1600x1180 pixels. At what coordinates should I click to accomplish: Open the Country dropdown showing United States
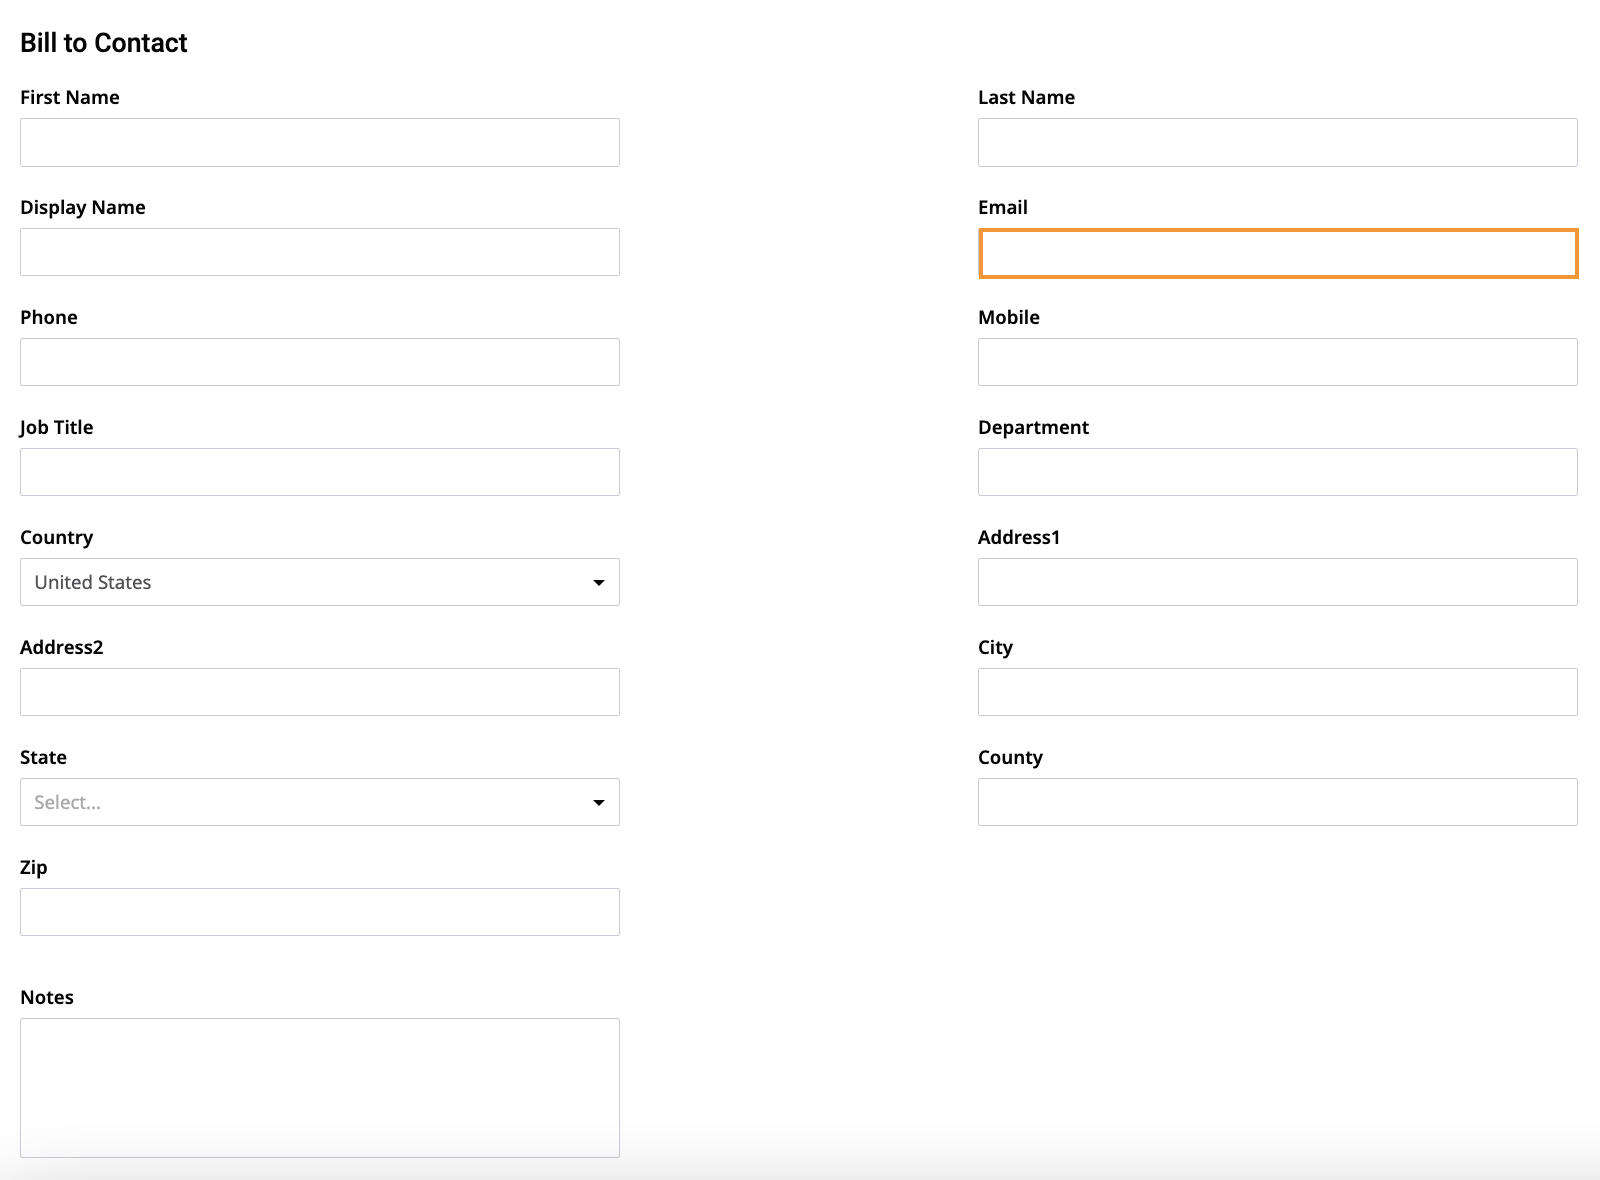[320, 582]
